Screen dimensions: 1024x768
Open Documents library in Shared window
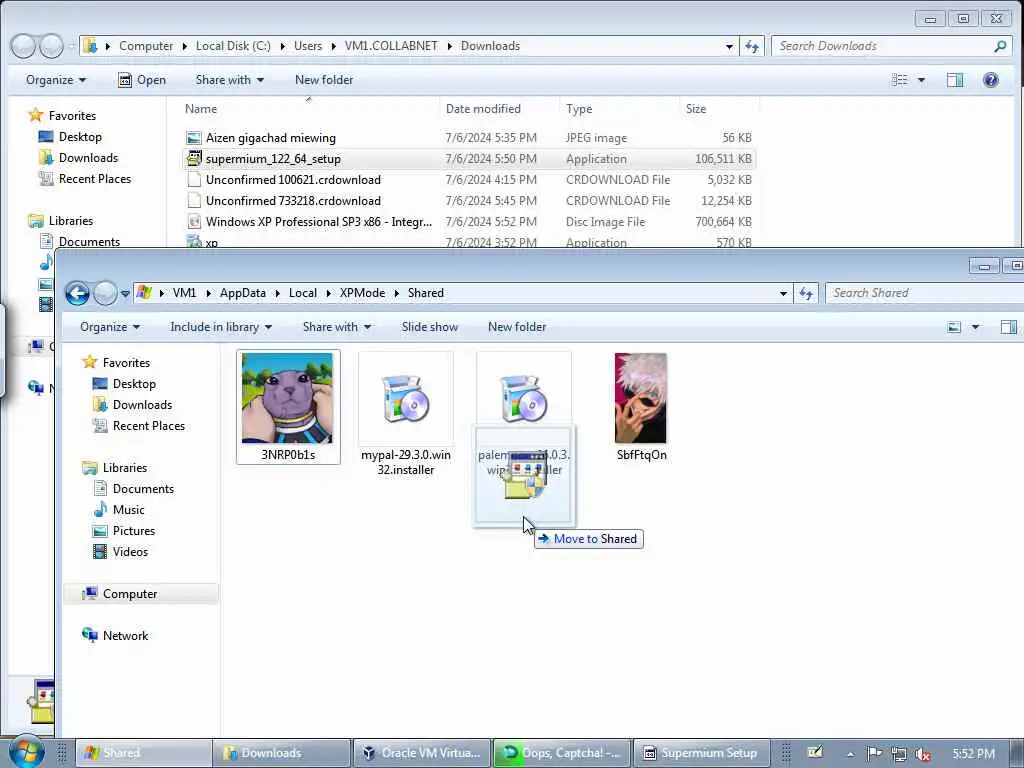click(x=134, y=488)
